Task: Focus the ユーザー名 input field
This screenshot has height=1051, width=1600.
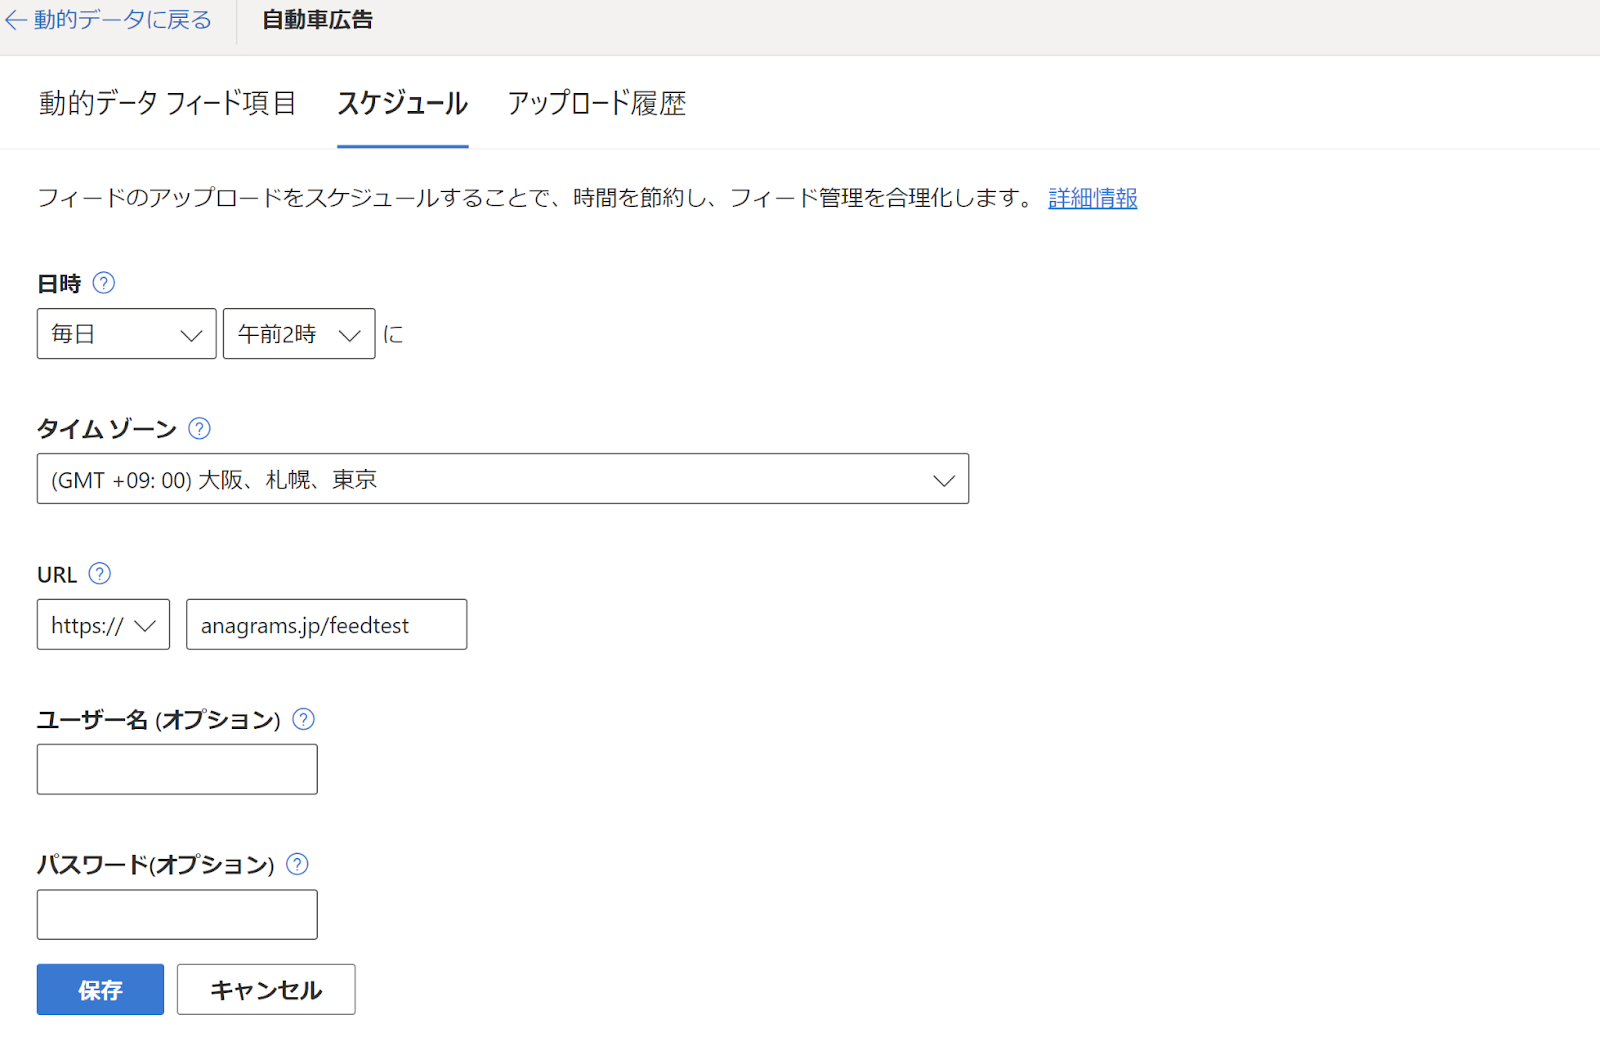Action: click(x=177, y=769)
